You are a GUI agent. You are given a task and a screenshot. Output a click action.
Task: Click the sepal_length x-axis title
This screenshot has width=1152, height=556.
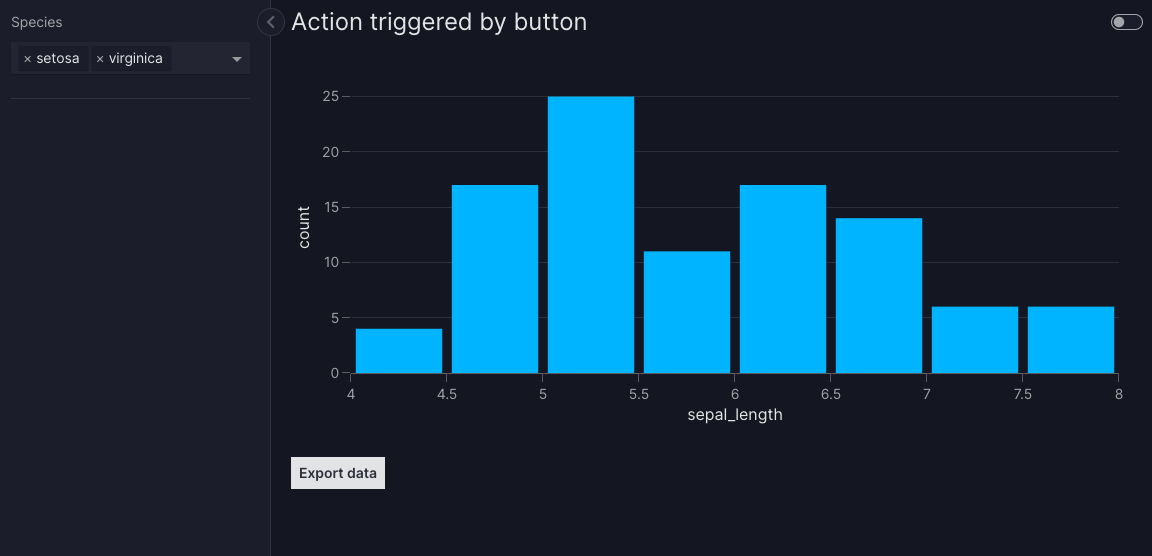pos(735,415)
